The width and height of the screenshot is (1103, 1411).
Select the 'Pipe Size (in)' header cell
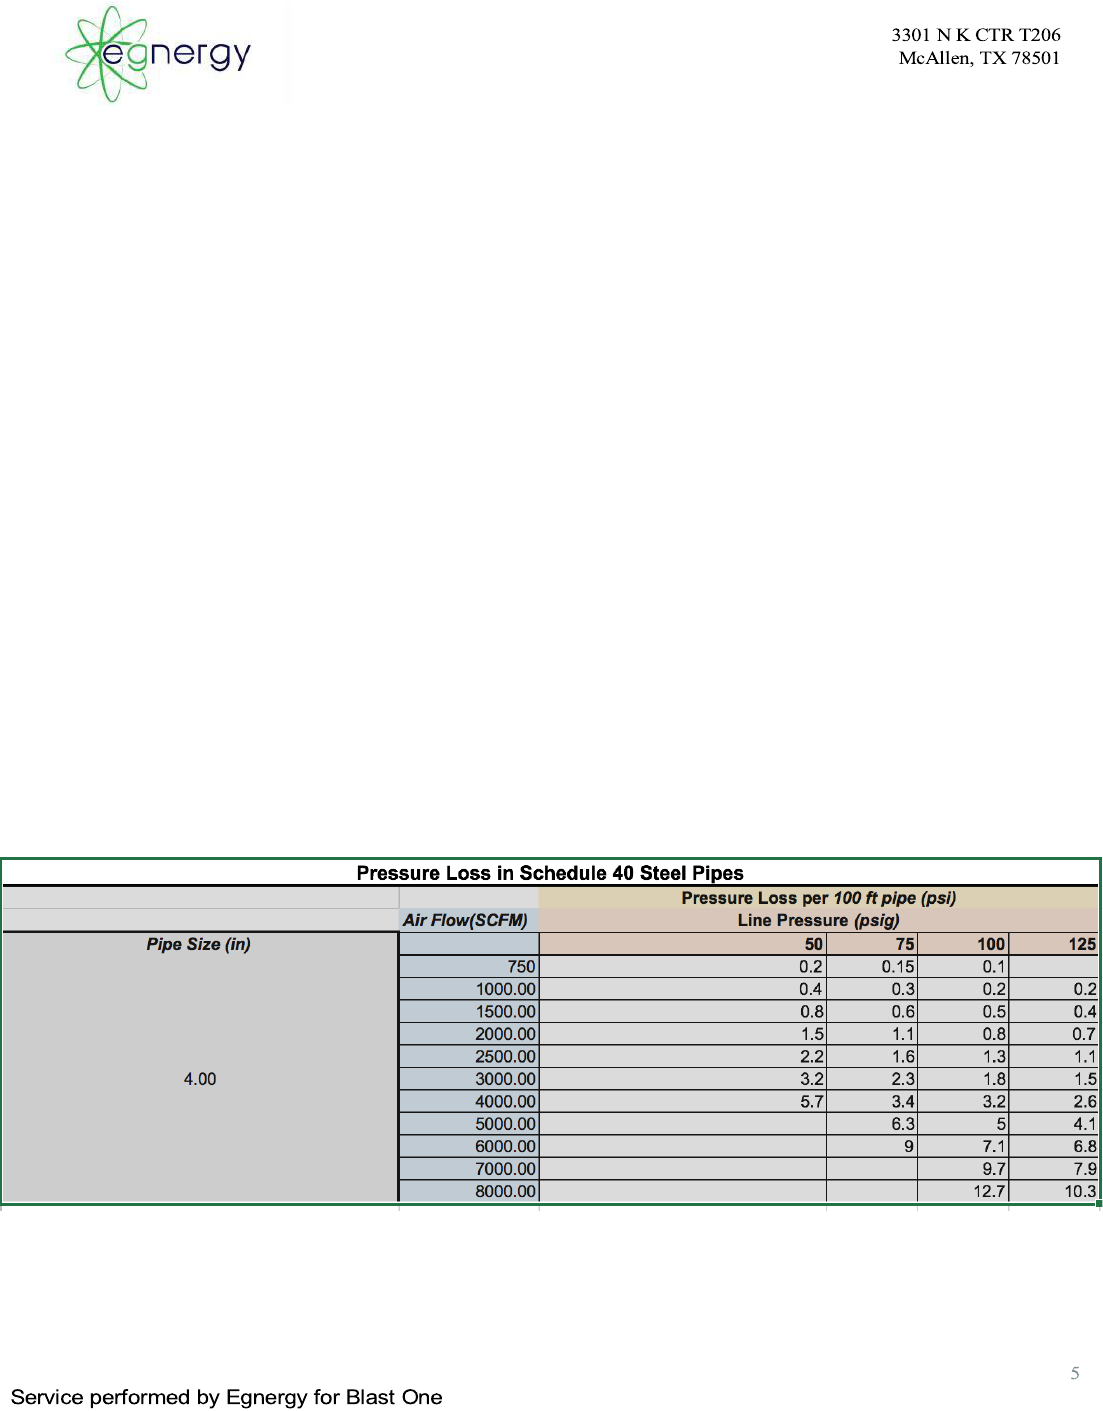[199, 944]
